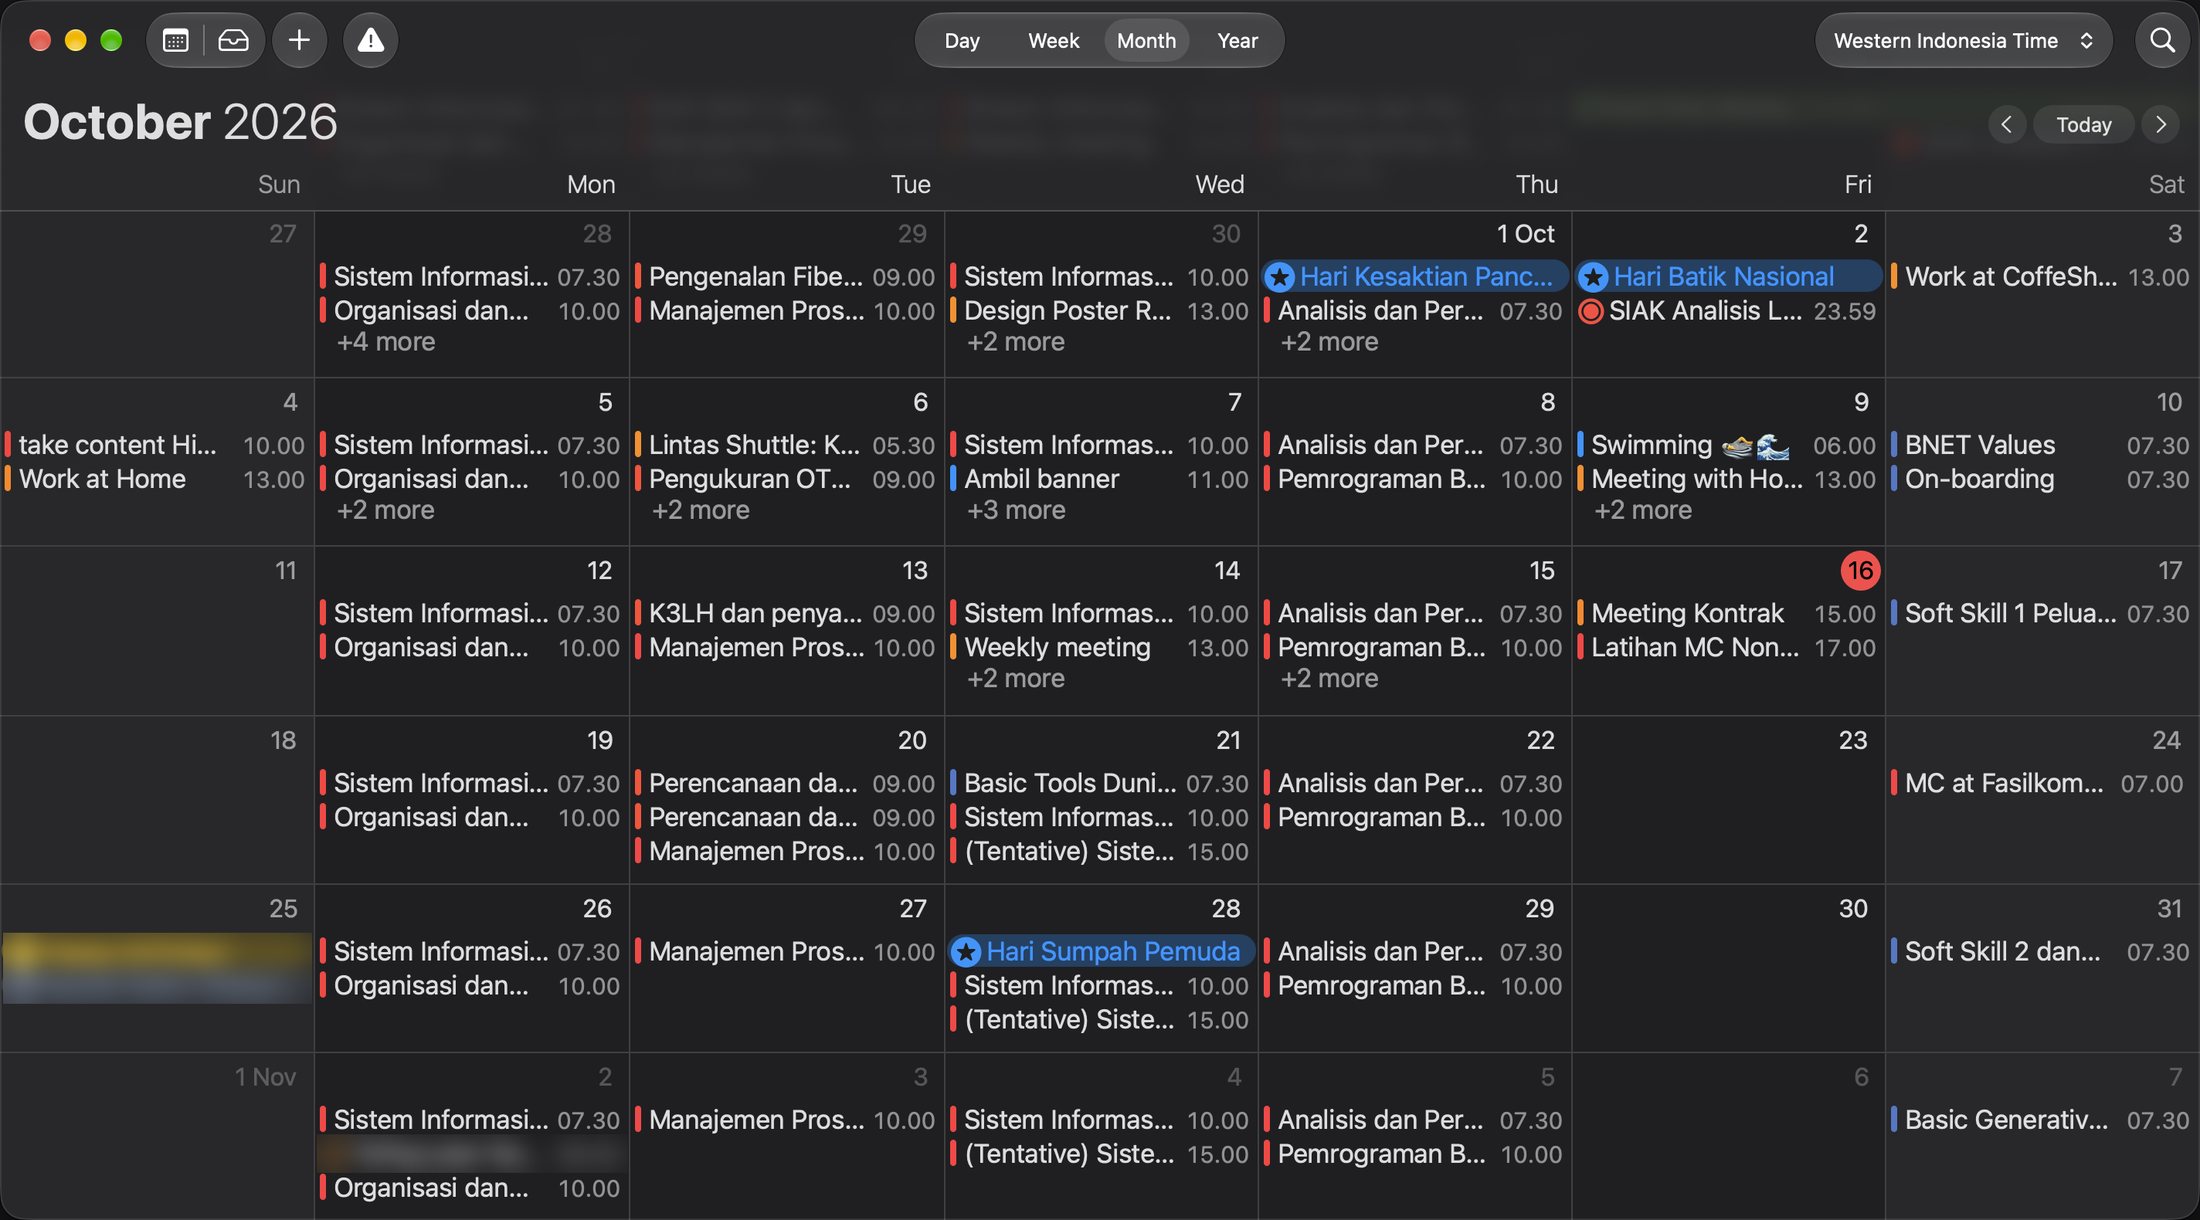
Task: Open On-boarding event on Saturday 10
Action: [x=2041, y=479]
